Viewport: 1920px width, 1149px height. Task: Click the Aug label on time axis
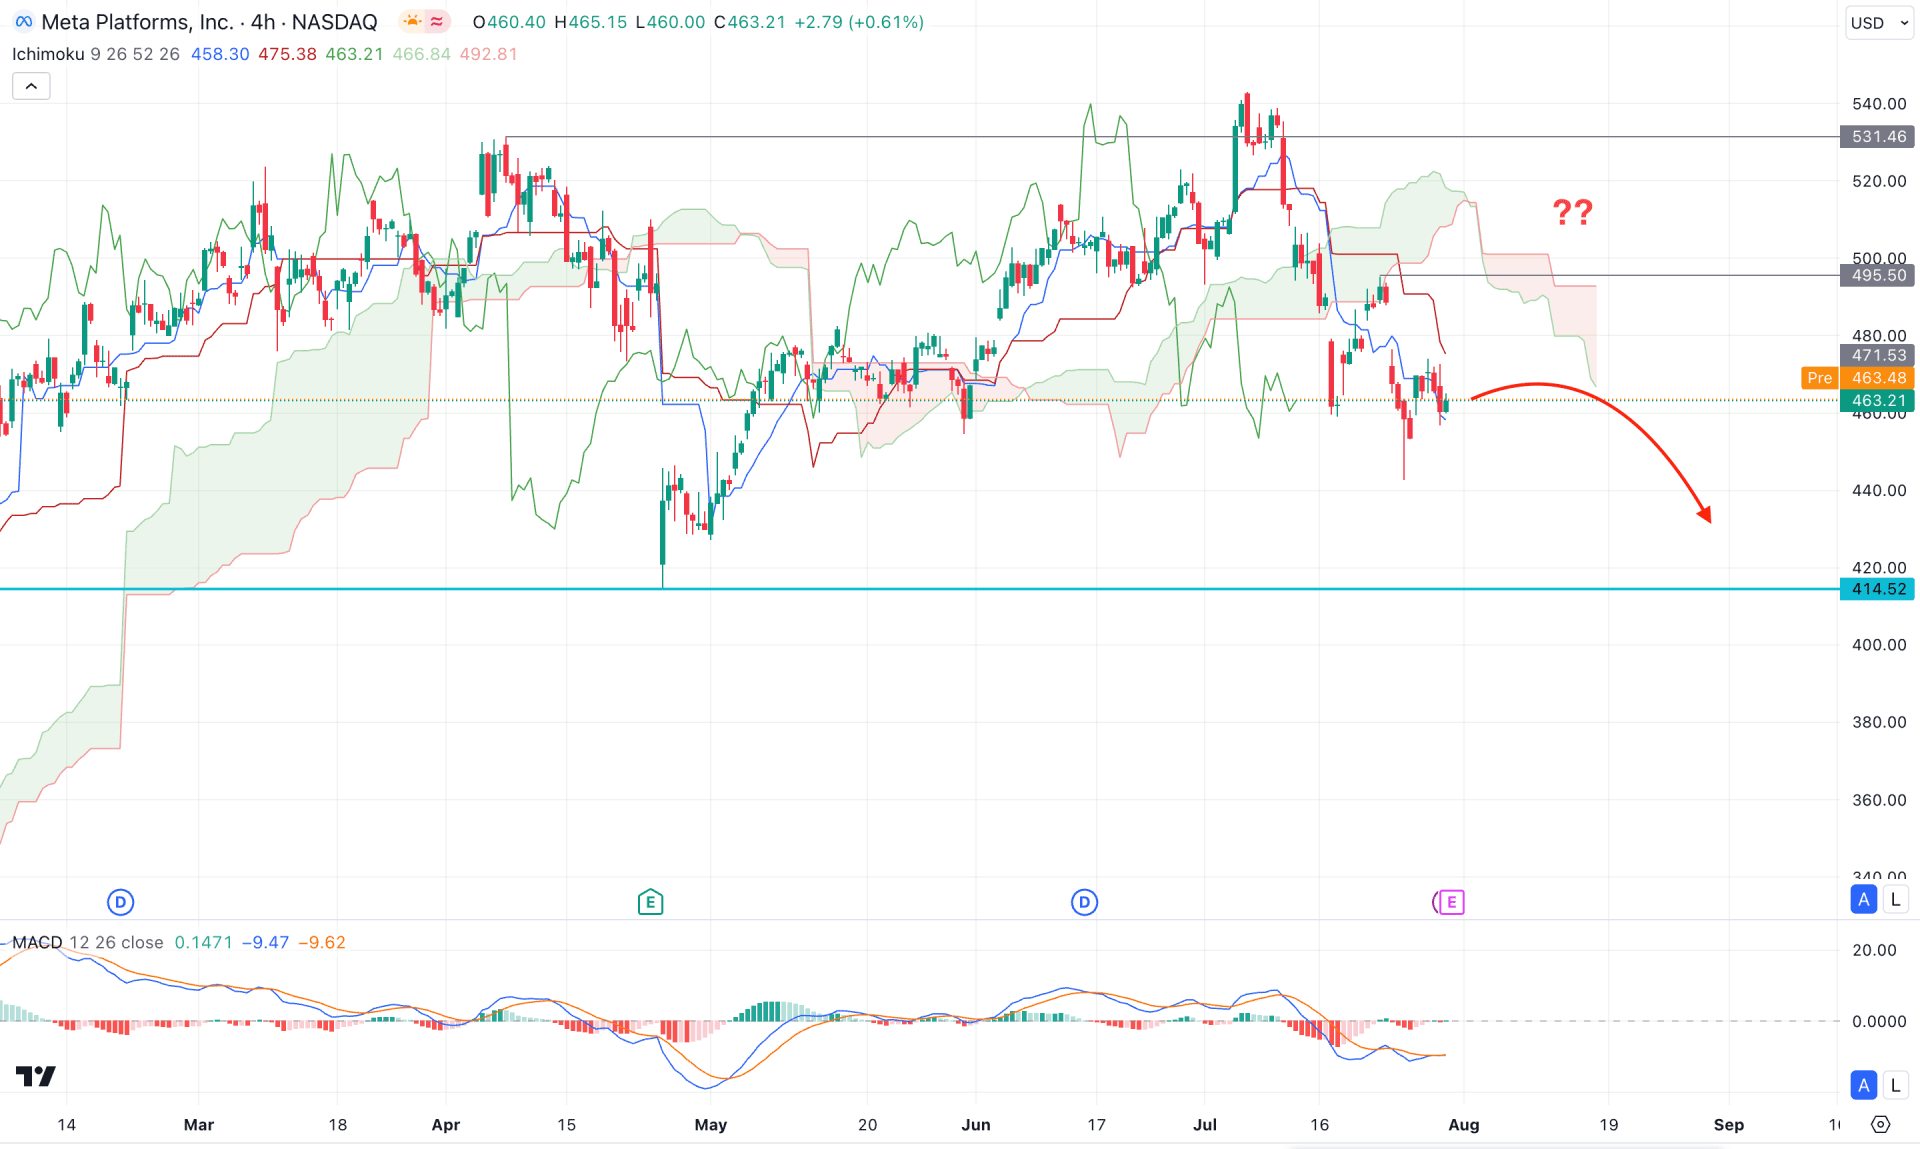(1463, 1124)
